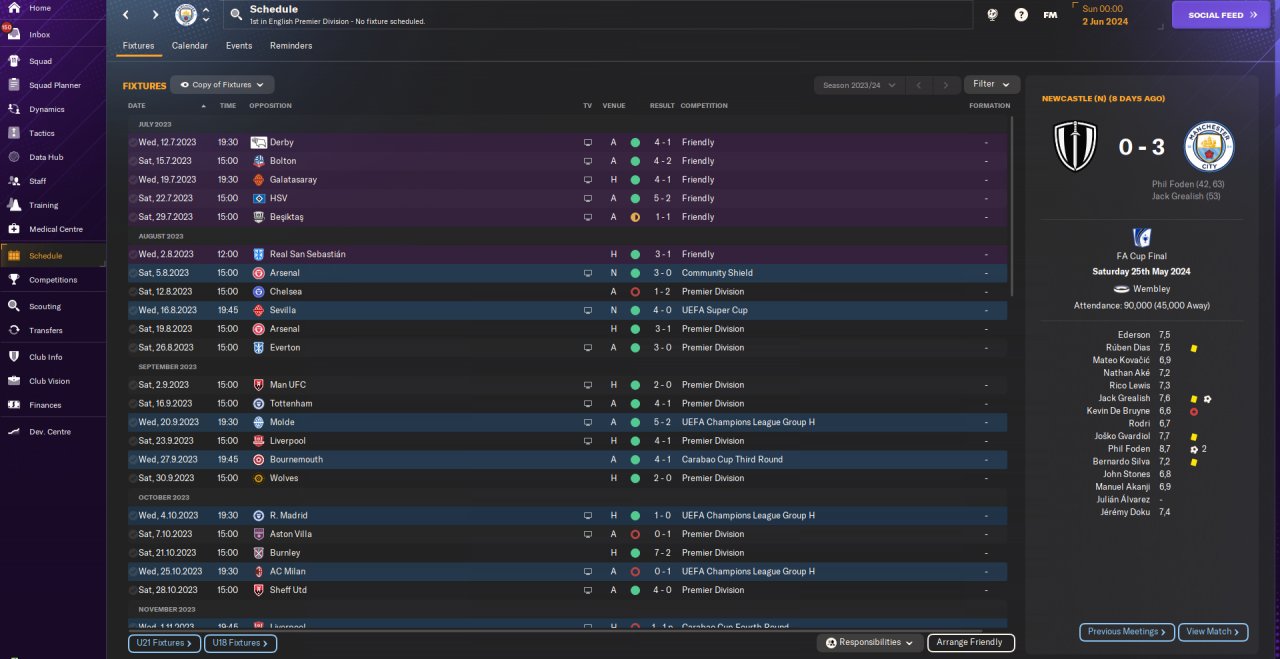
Task: Click the Manchester City badge in the top bar
Action: tap(186, 15)
